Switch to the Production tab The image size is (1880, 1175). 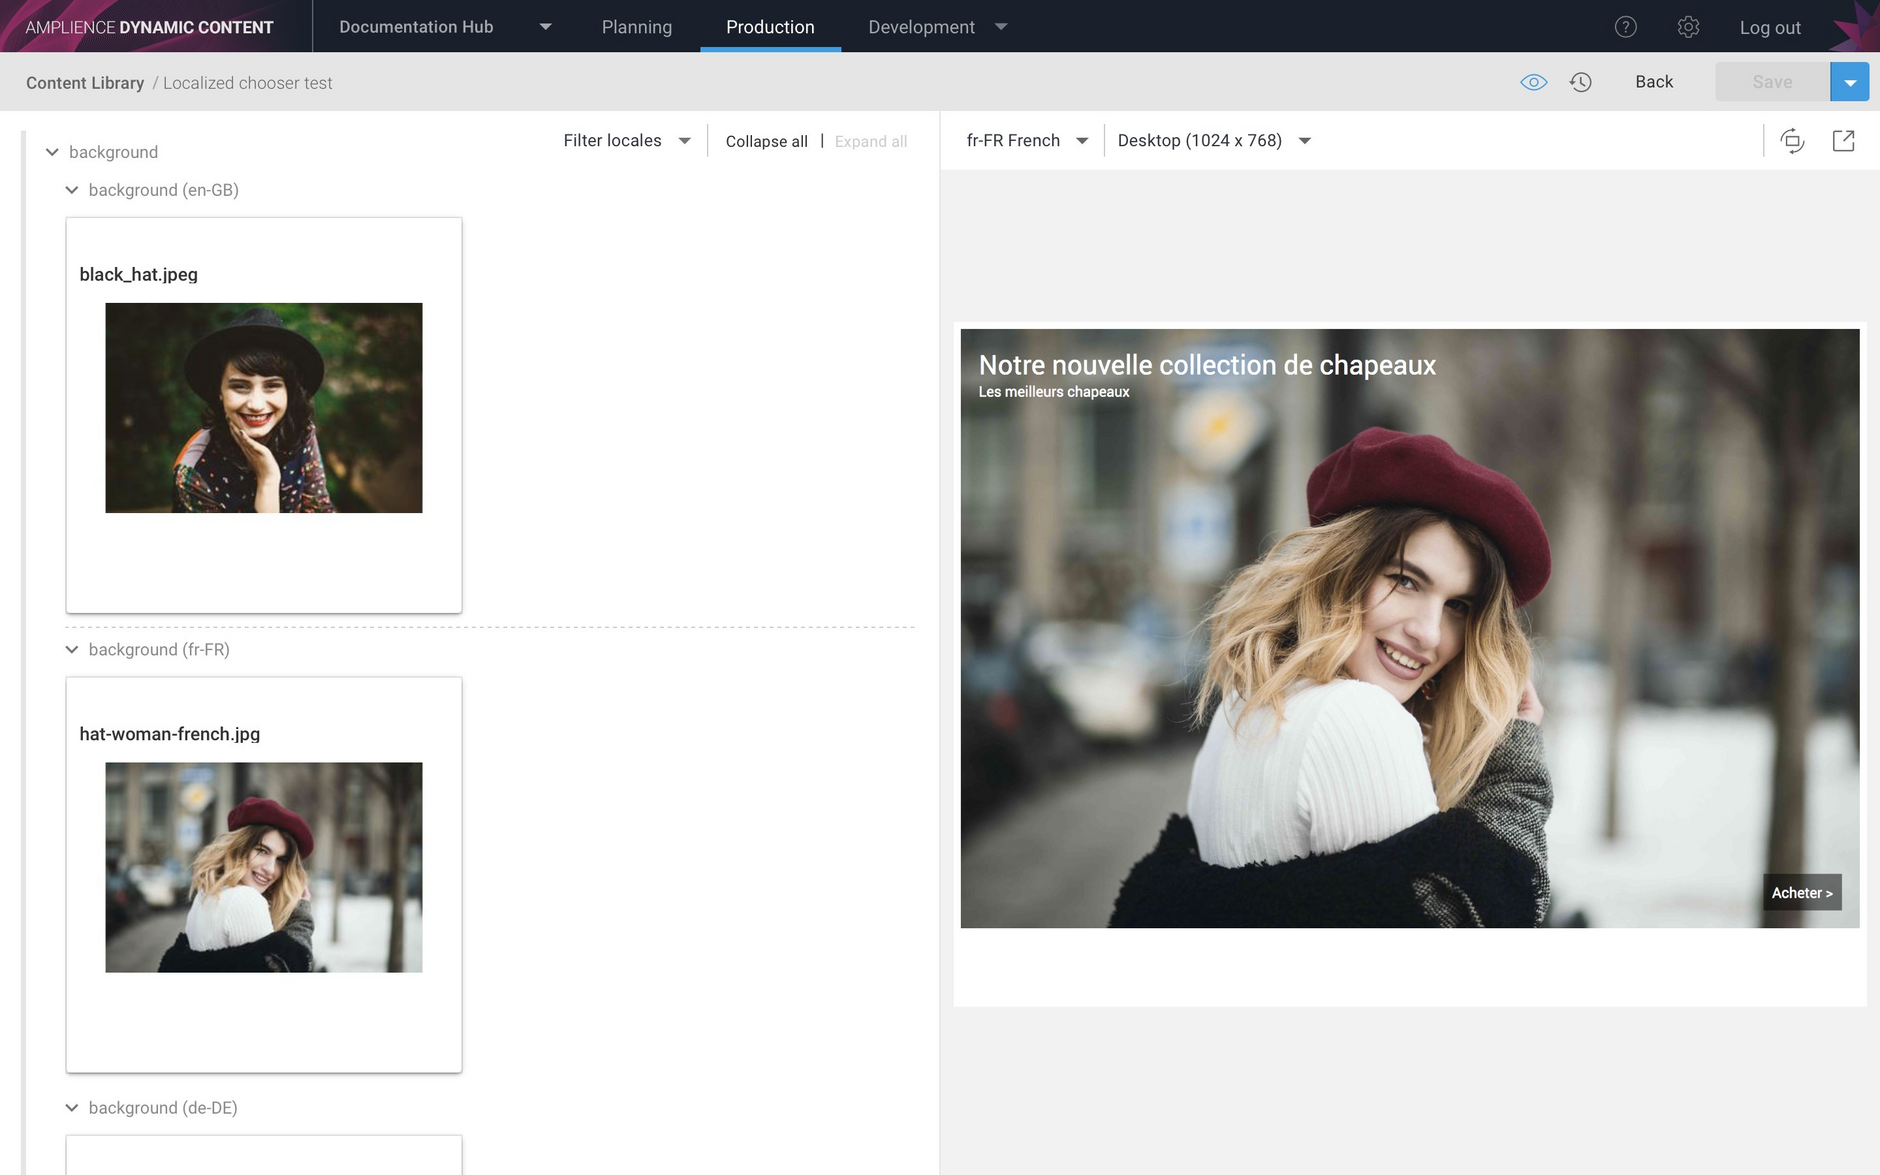[770, 27]
